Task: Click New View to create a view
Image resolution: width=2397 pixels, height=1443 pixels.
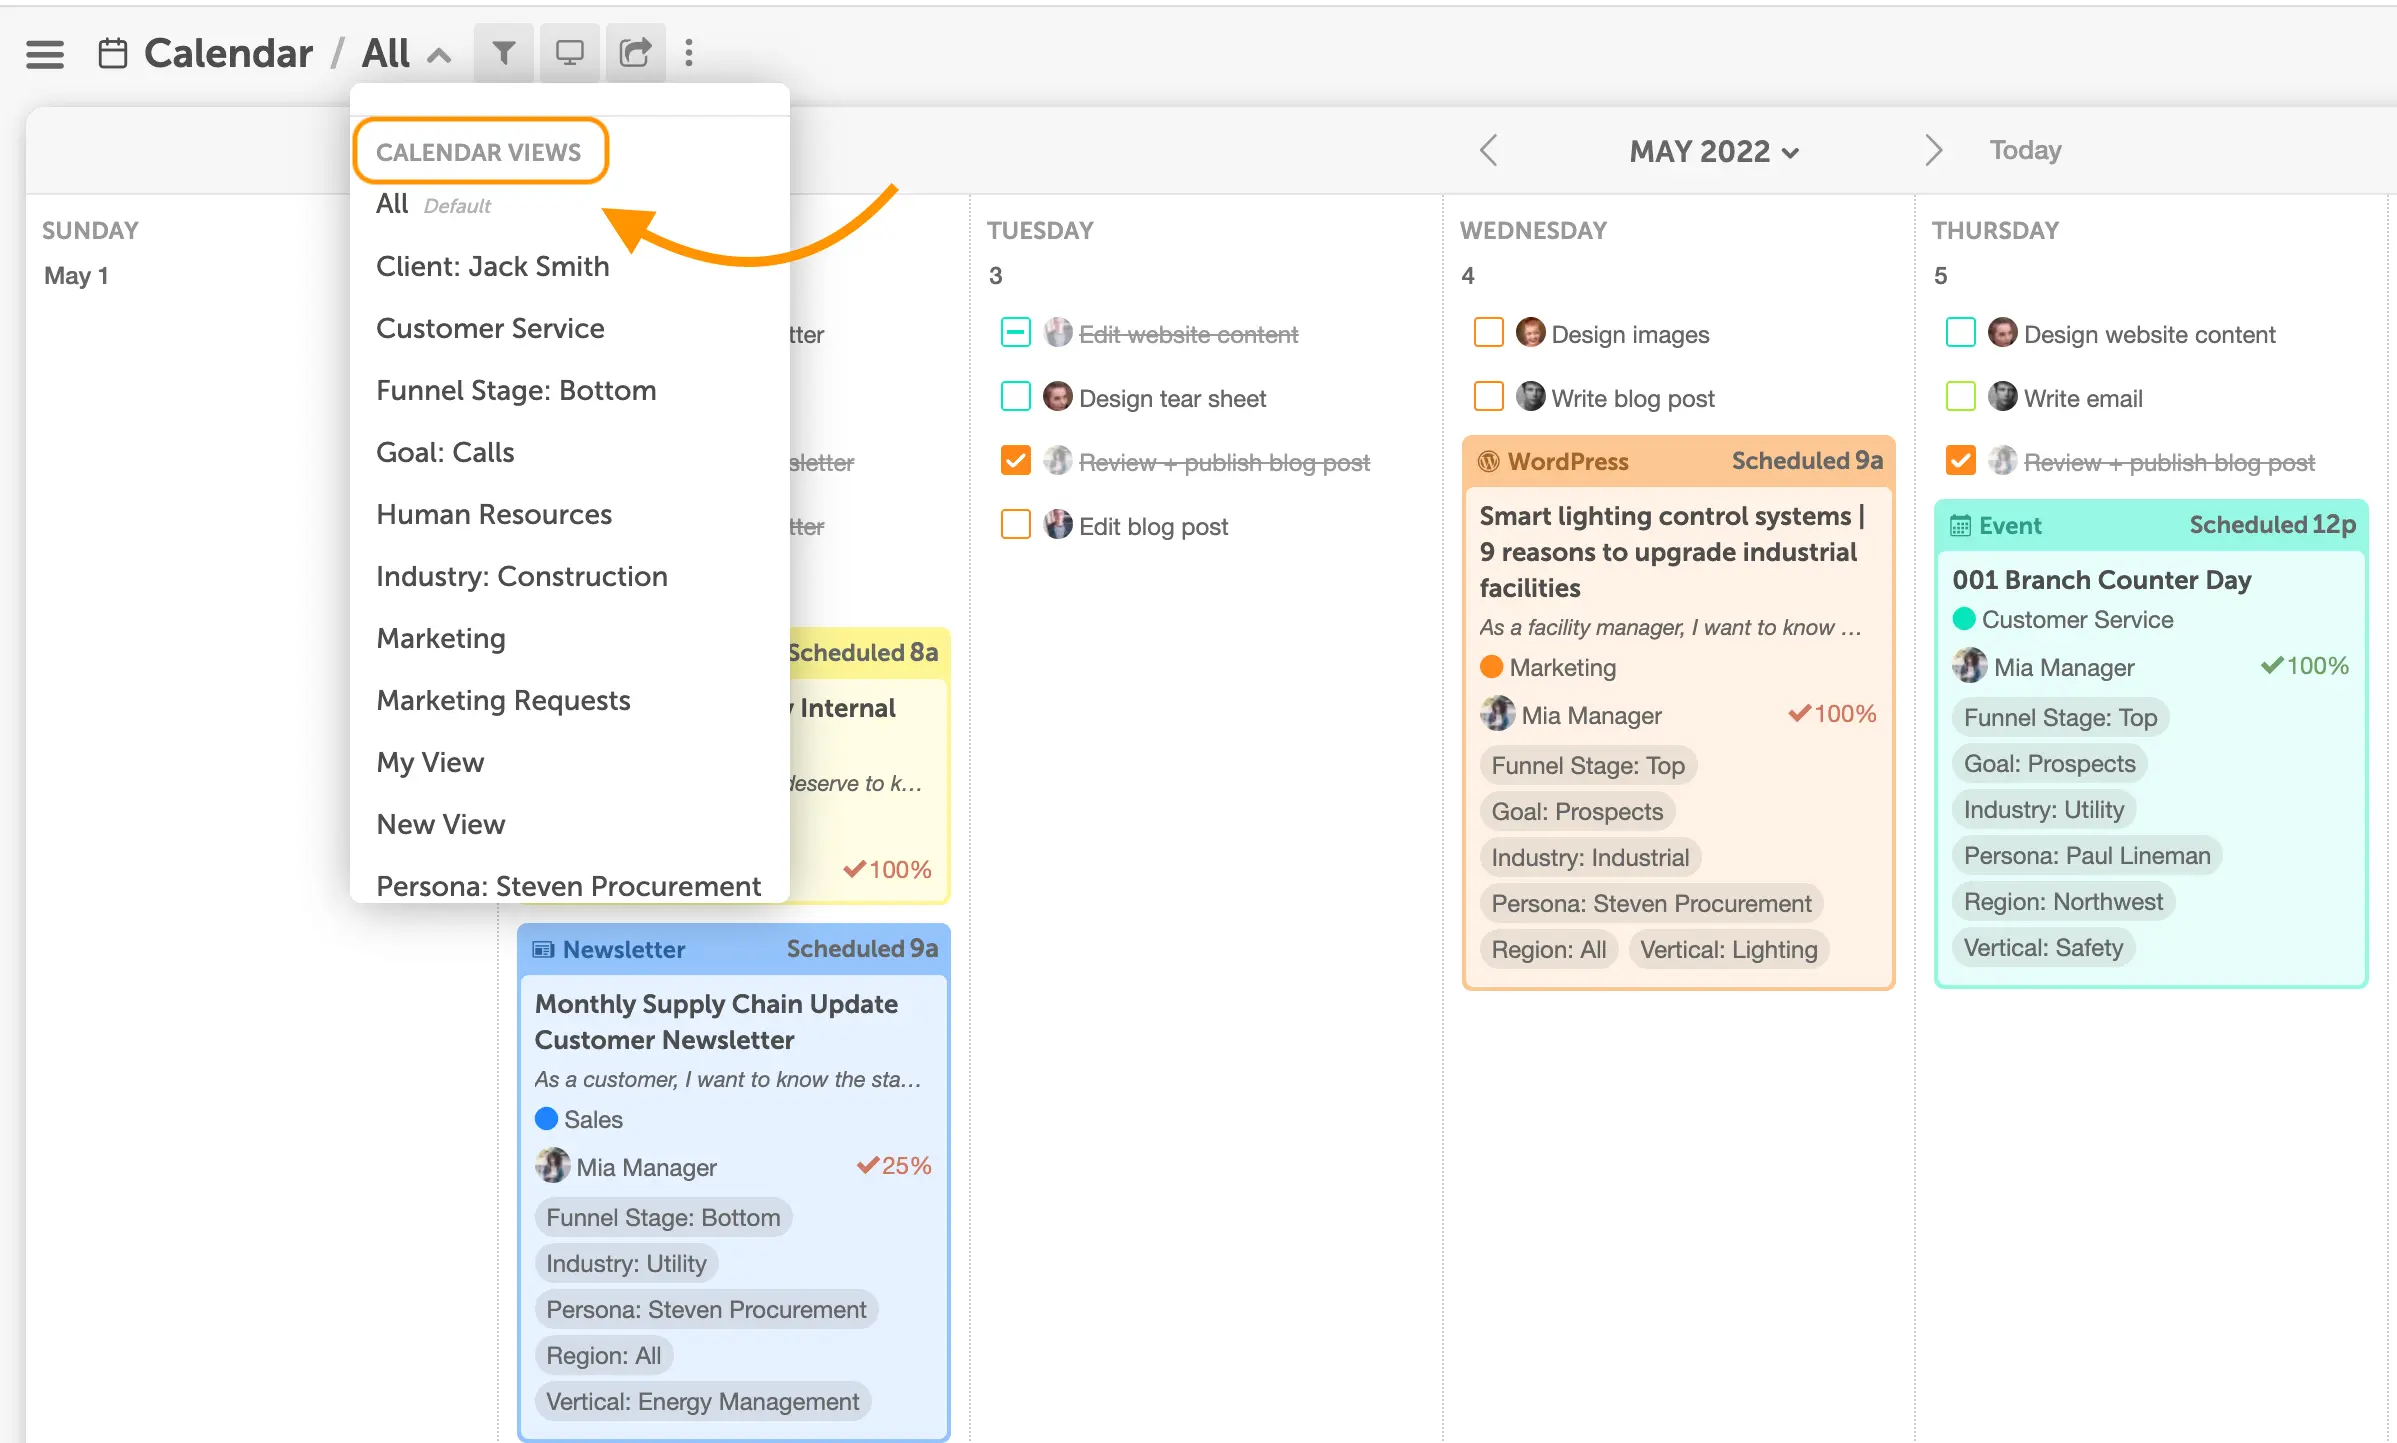Action: click(x=442, y=823)
